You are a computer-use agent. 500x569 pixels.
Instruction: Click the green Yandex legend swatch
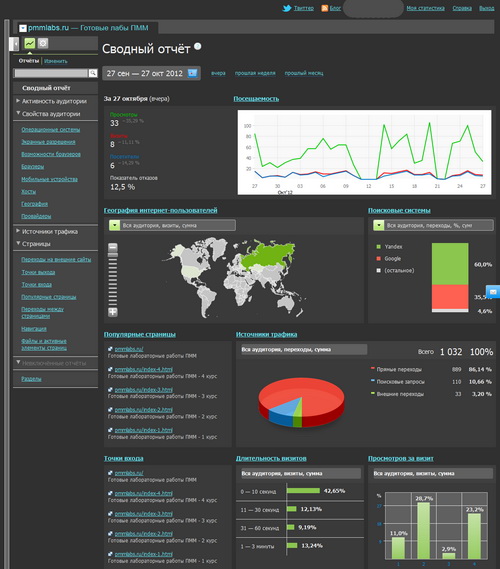378,247
